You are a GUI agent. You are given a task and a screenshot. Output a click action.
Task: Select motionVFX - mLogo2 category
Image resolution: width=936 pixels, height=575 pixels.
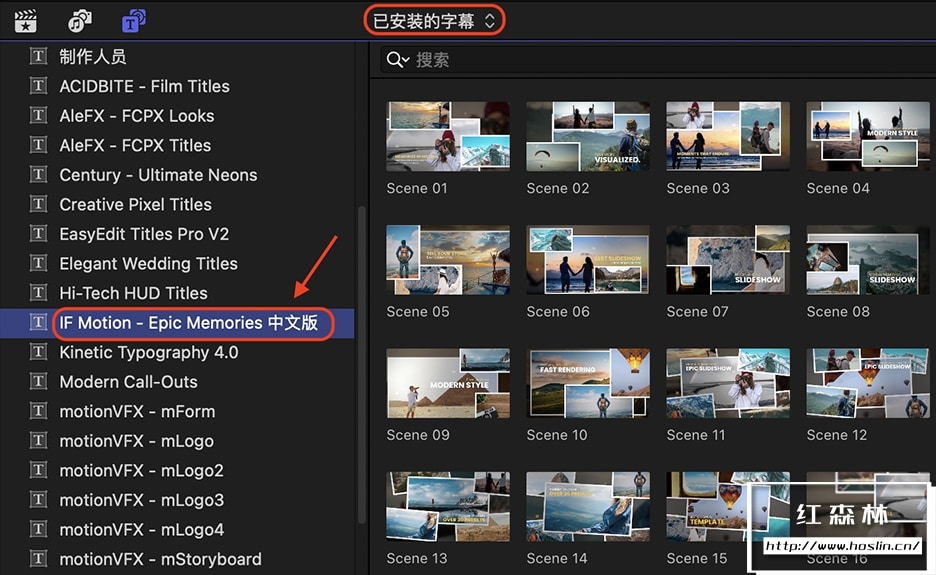click(177, 471)
